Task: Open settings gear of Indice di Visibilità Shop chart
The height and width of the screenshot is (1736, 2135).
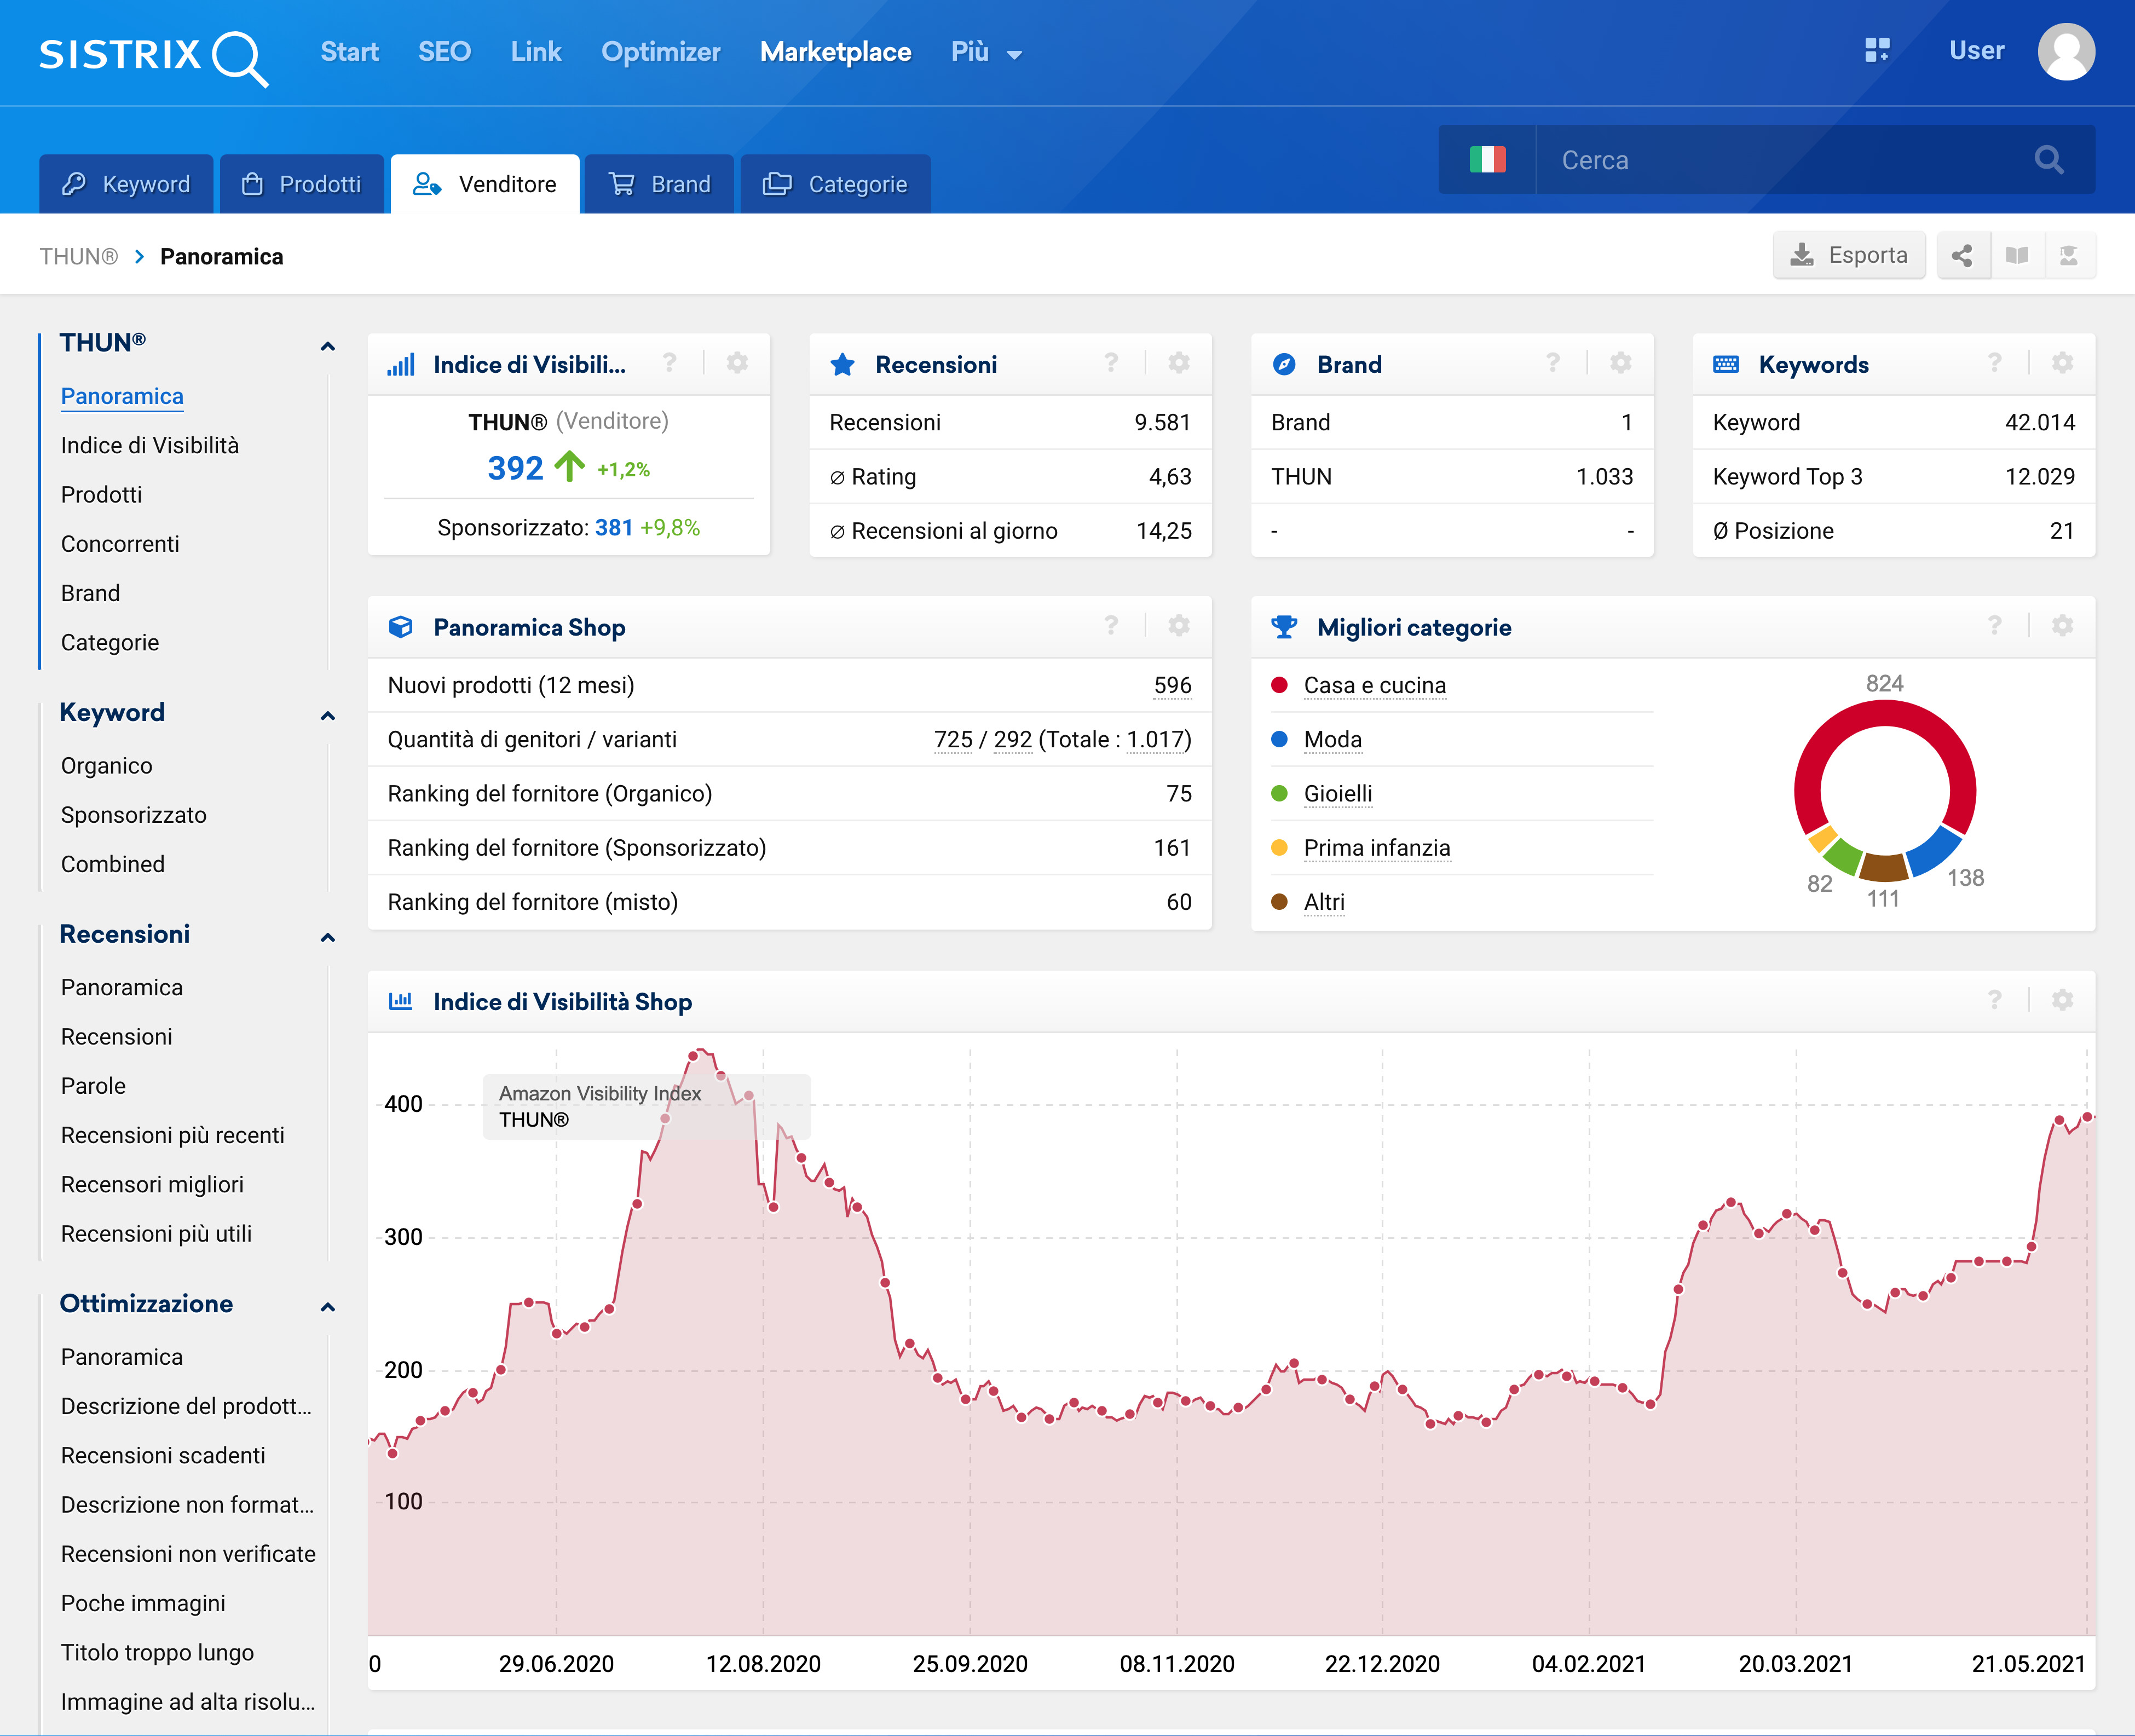Action: point(2062,1000)
